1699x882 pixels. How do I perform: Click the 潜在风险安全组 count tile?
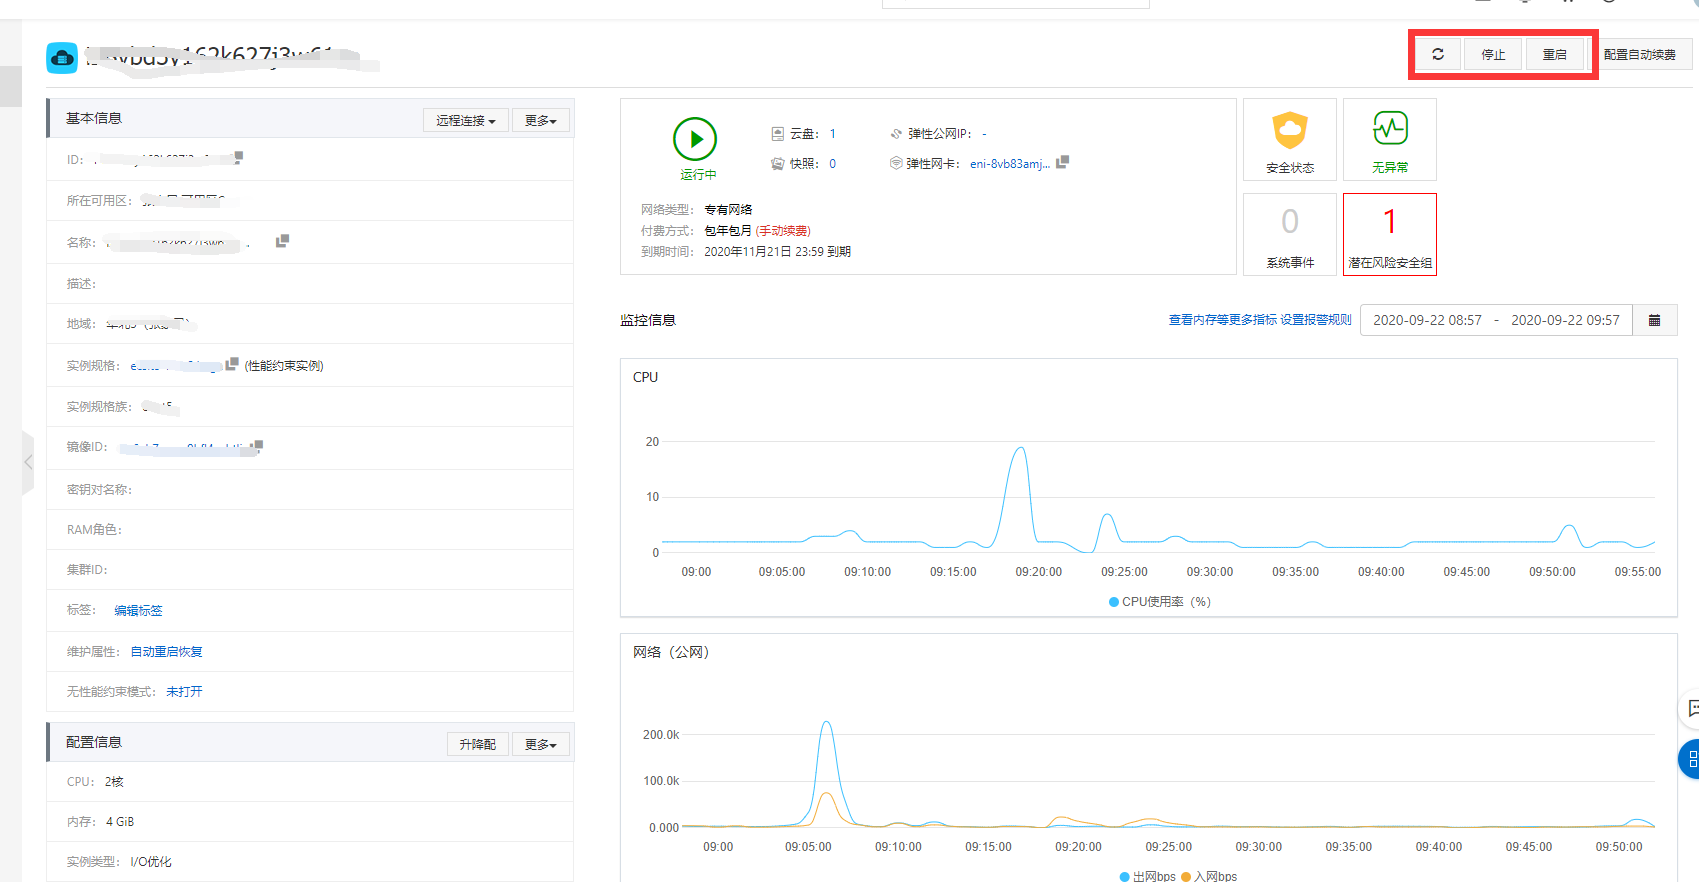(1390, 234)
